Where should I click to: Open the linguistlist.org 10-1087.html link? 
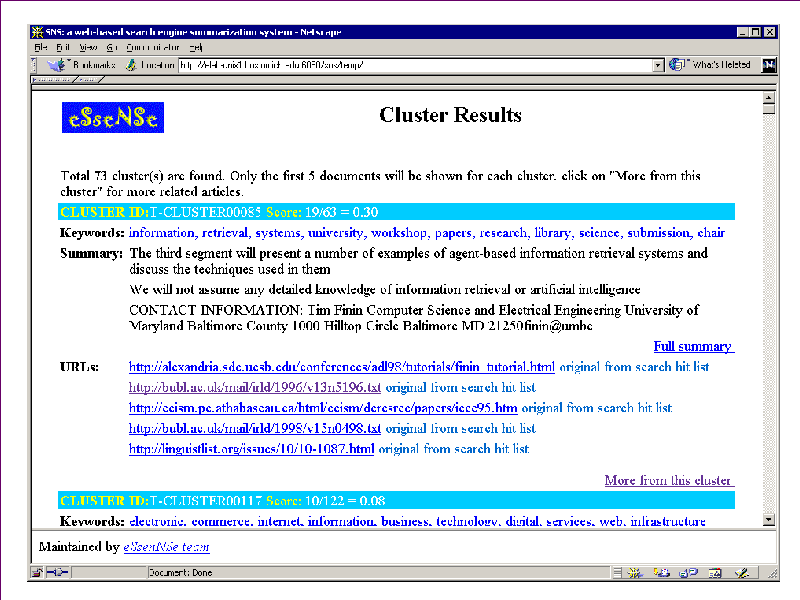tap(252, 448)
